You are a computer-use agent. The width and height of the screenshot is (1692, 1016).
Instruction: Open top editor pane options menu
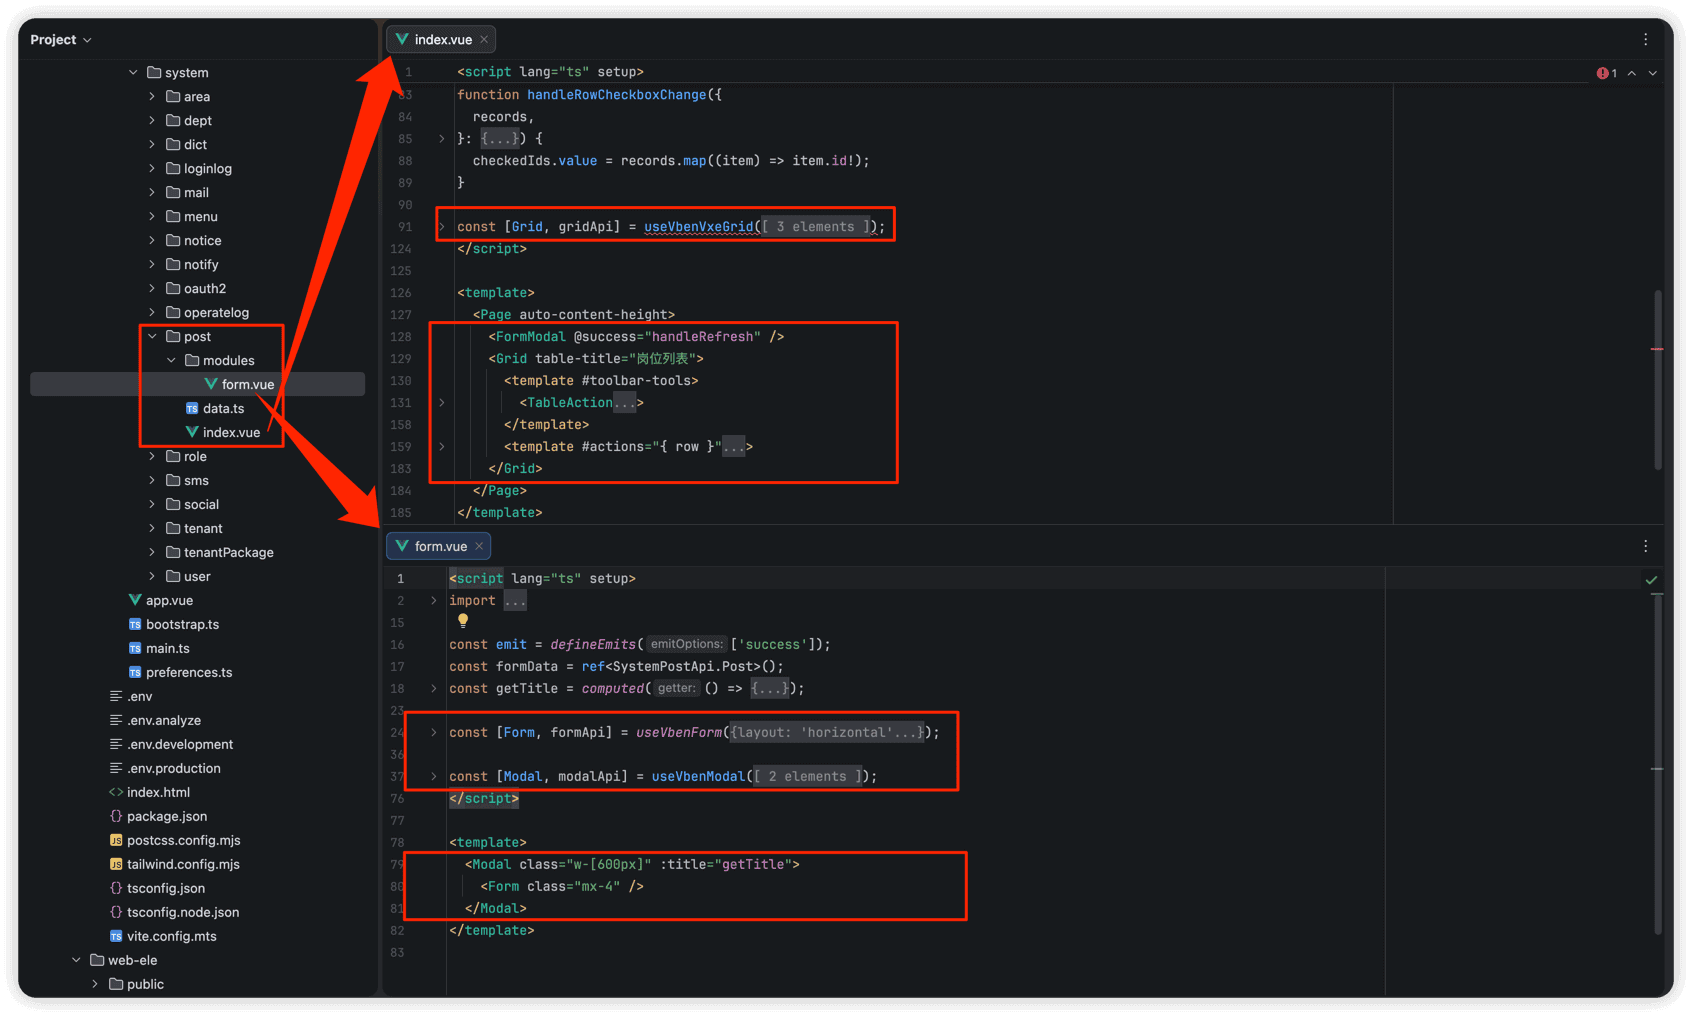[1645, 39]
